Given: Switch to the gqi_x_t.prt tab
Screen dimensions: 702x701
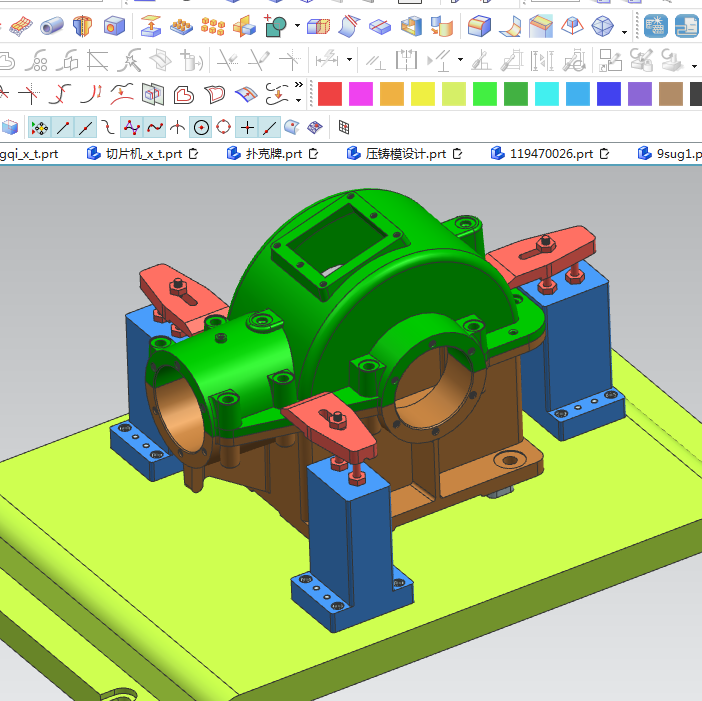Looking at the screenshot, I should 29,154.
